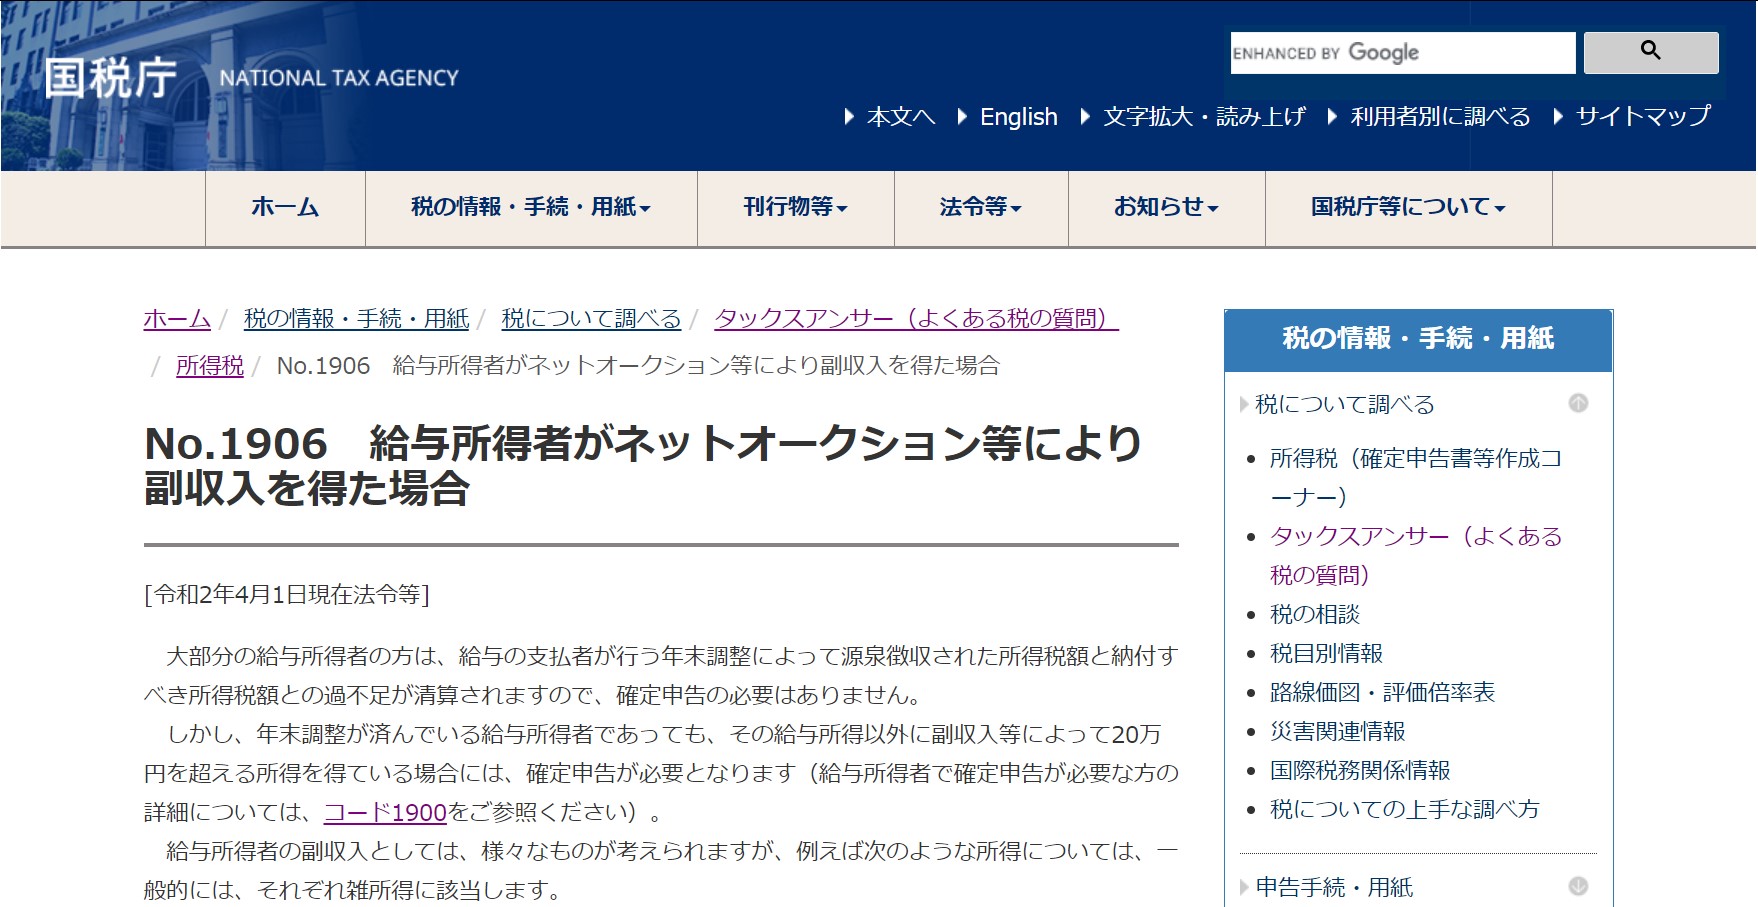
Task: Open the お知らせ navigation menu
Action: [1166, 207]
